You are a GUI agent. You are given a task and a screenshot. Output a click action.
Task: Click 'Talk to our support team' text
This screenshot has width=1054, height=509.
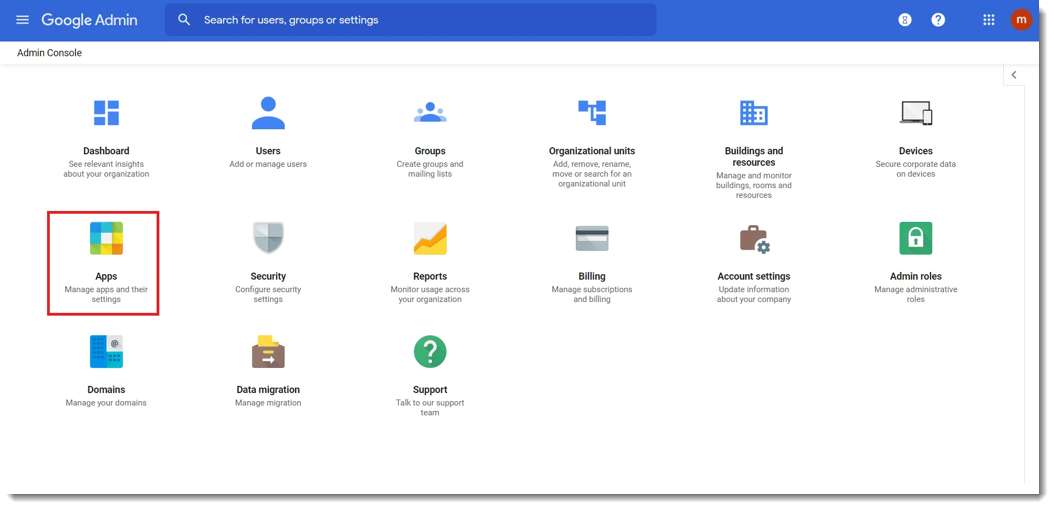pos(430,407)
